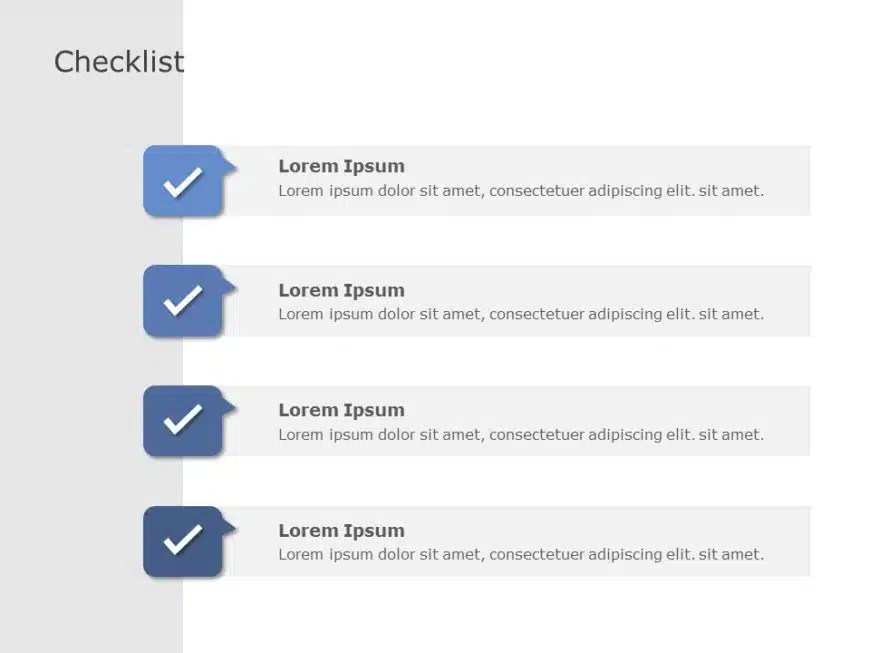Click the pointer arrow on the first blue box

(229, 165)
